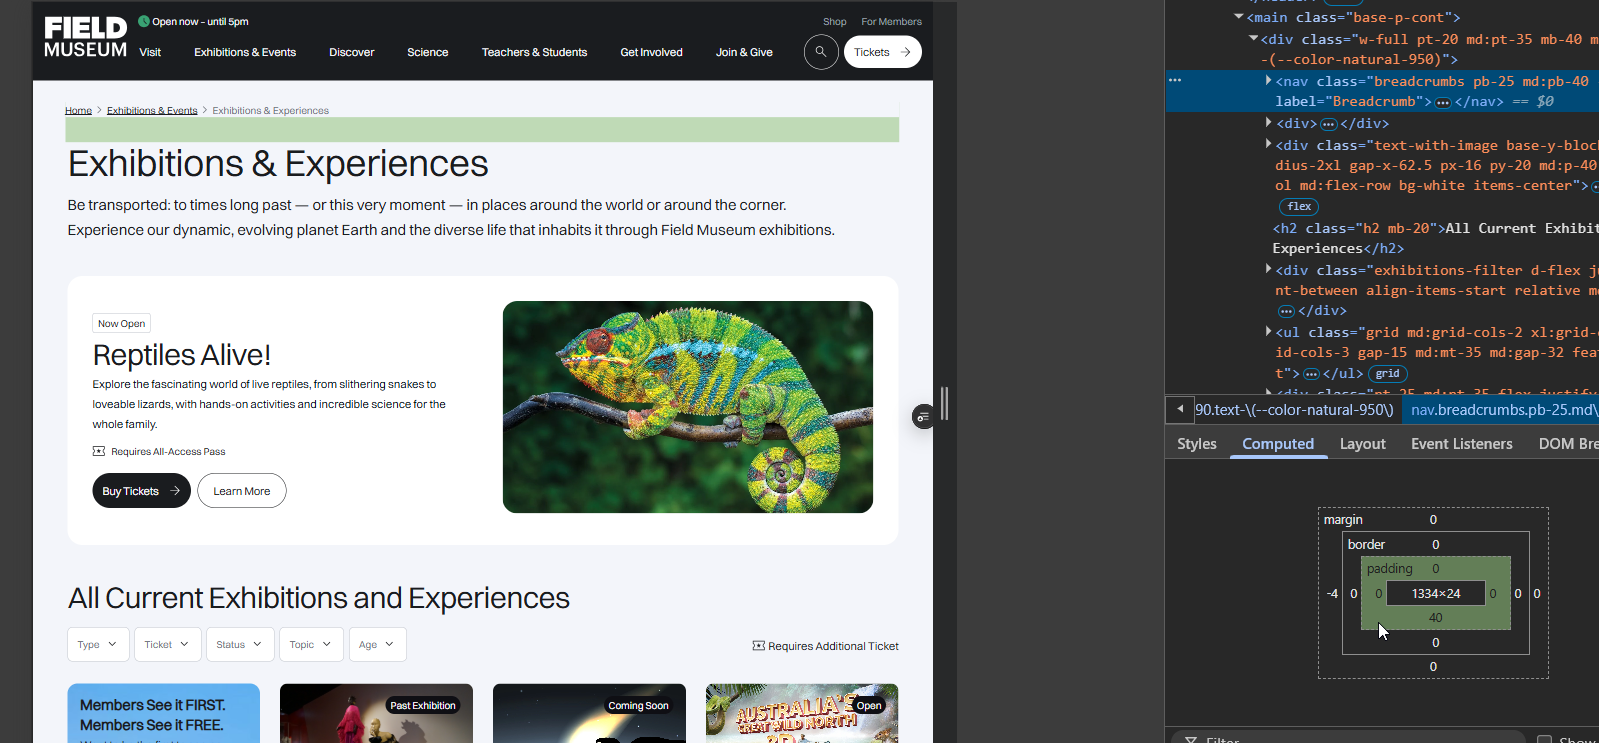Click the h2 All Current Exhibitions node

coord(1435,238)
